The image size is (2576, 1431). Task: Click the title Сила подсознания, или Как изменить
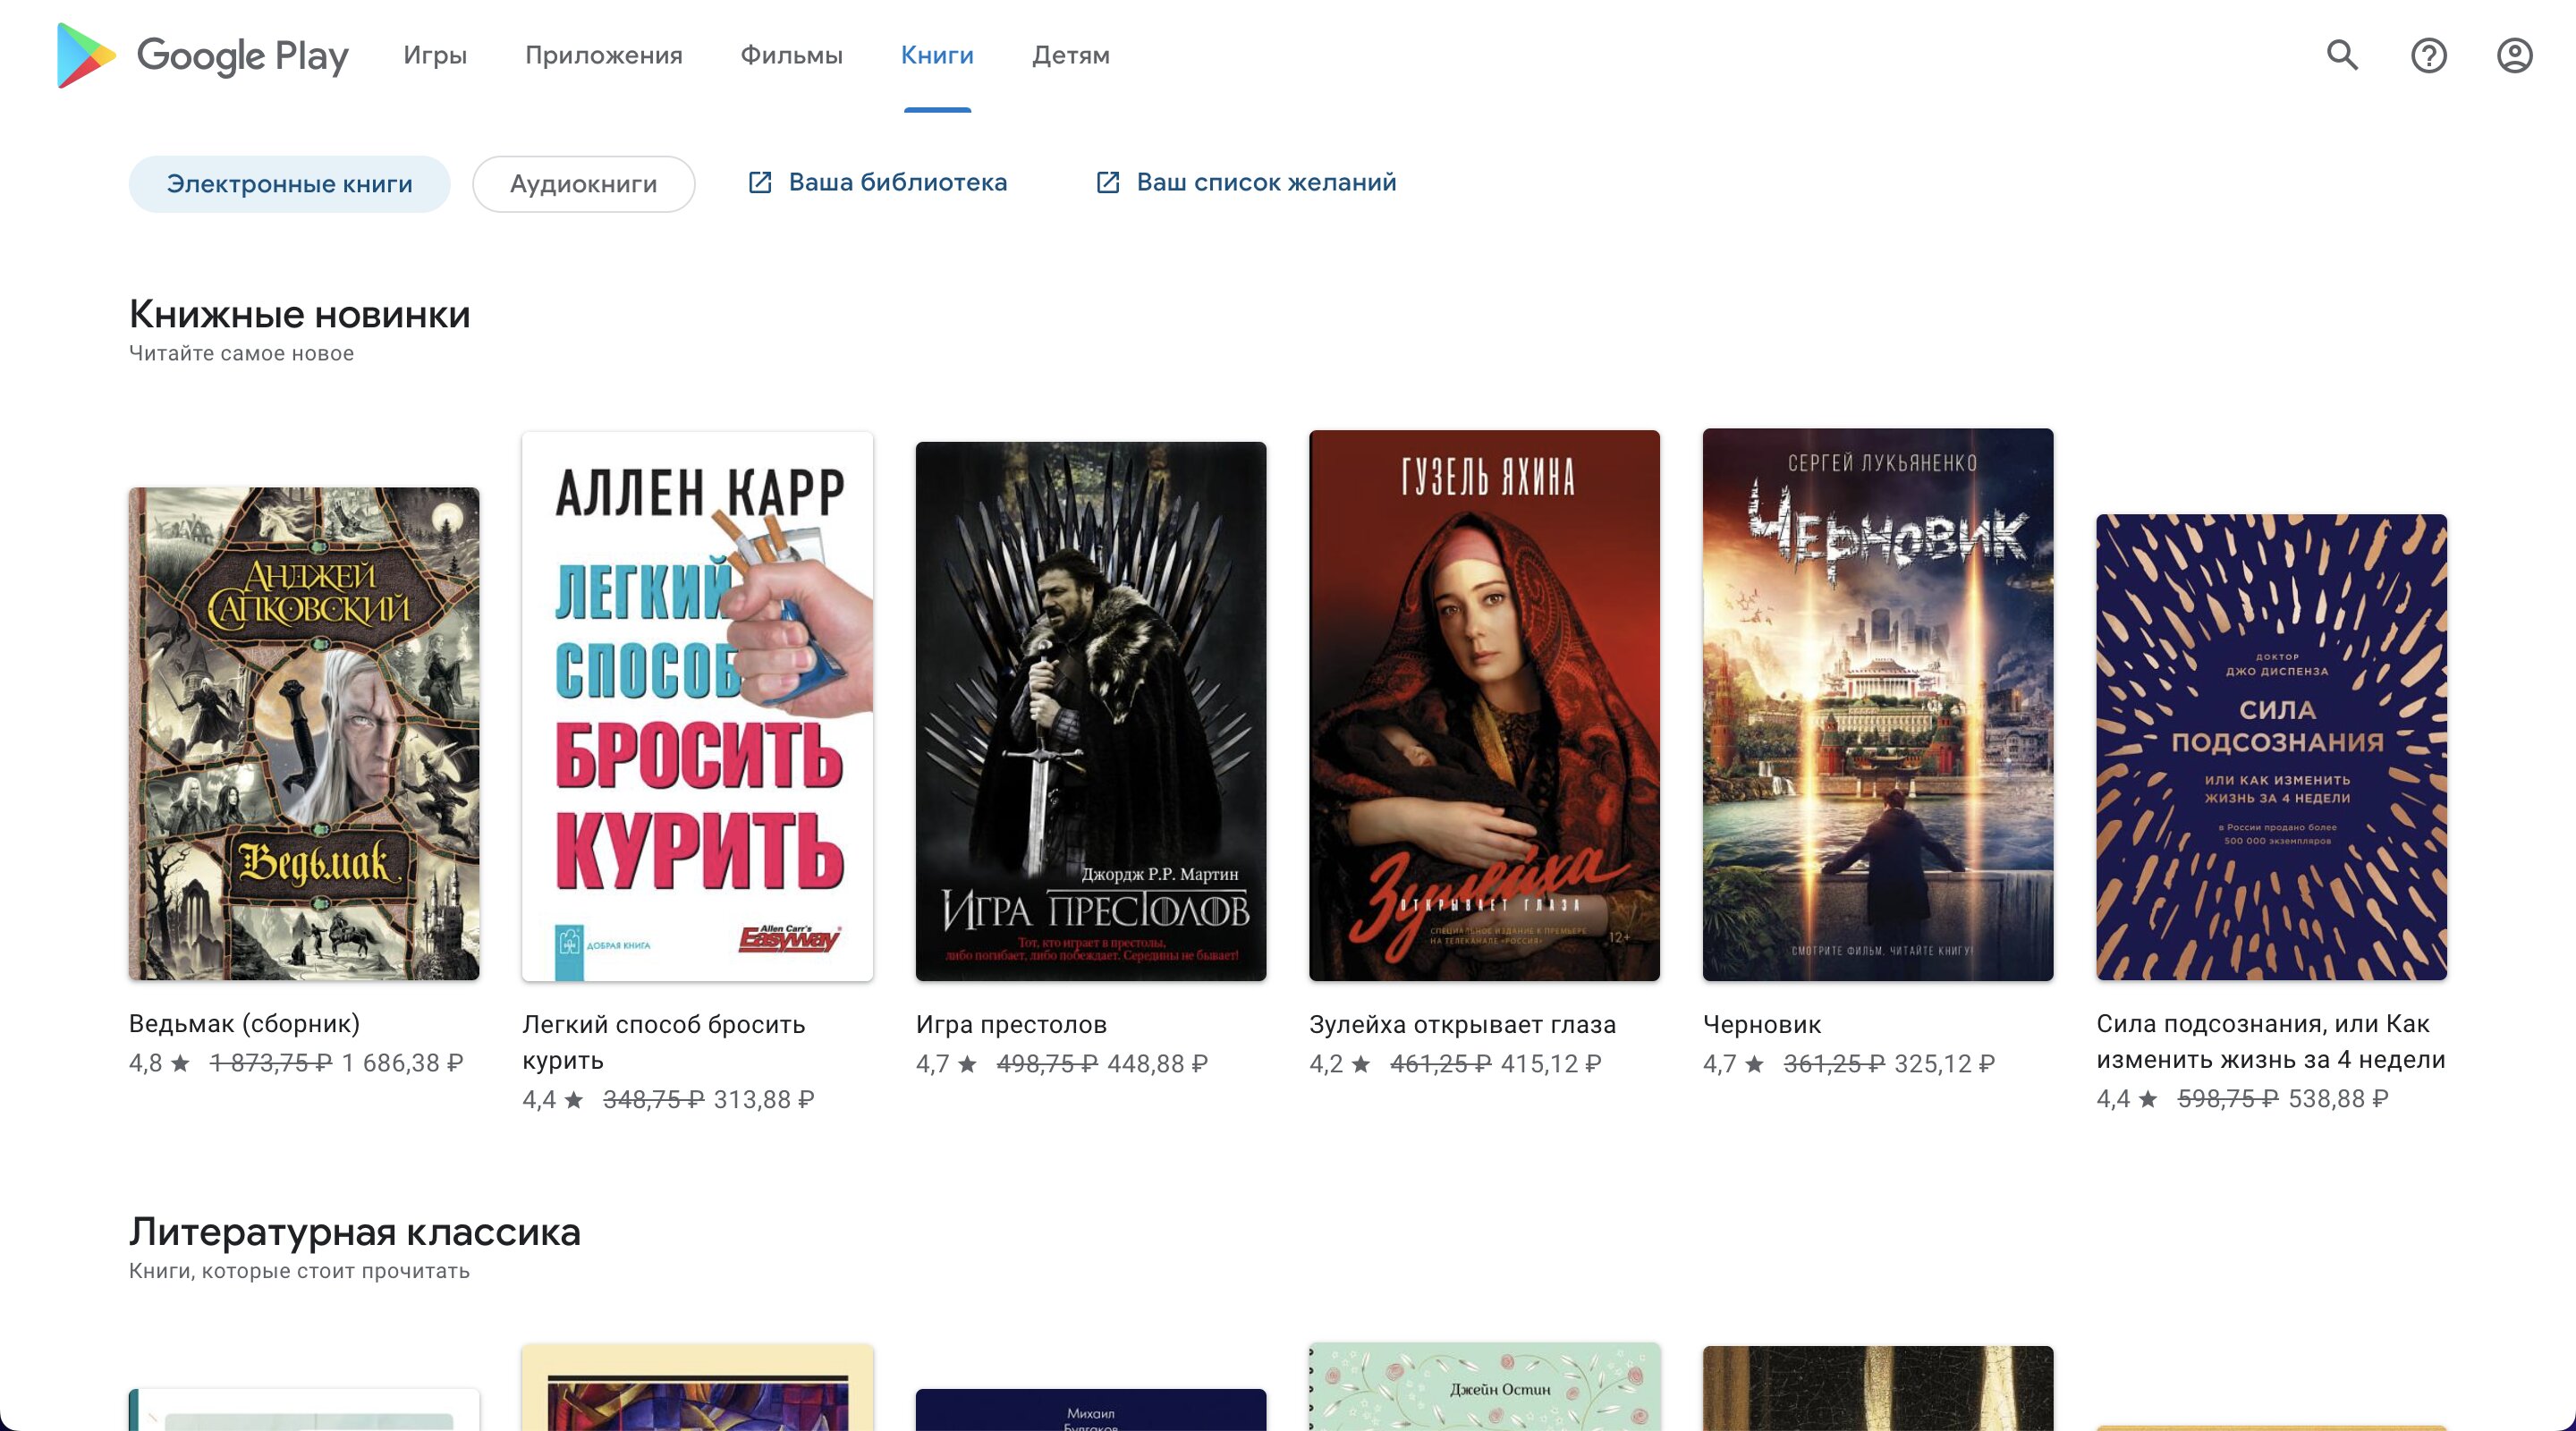coord(2270,1041)
